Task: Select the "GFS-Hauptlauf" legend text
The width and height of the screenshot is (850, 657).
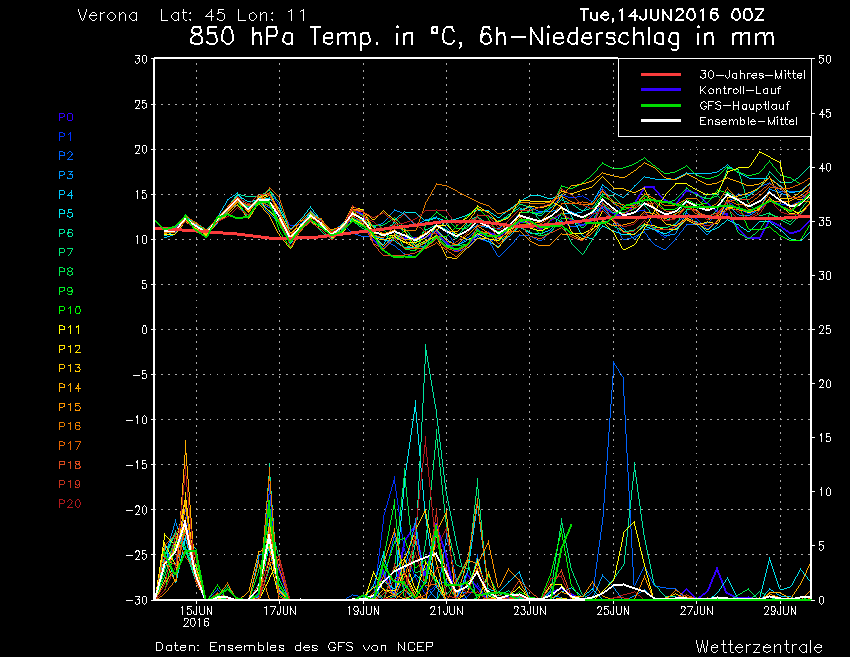Action: 744,106
